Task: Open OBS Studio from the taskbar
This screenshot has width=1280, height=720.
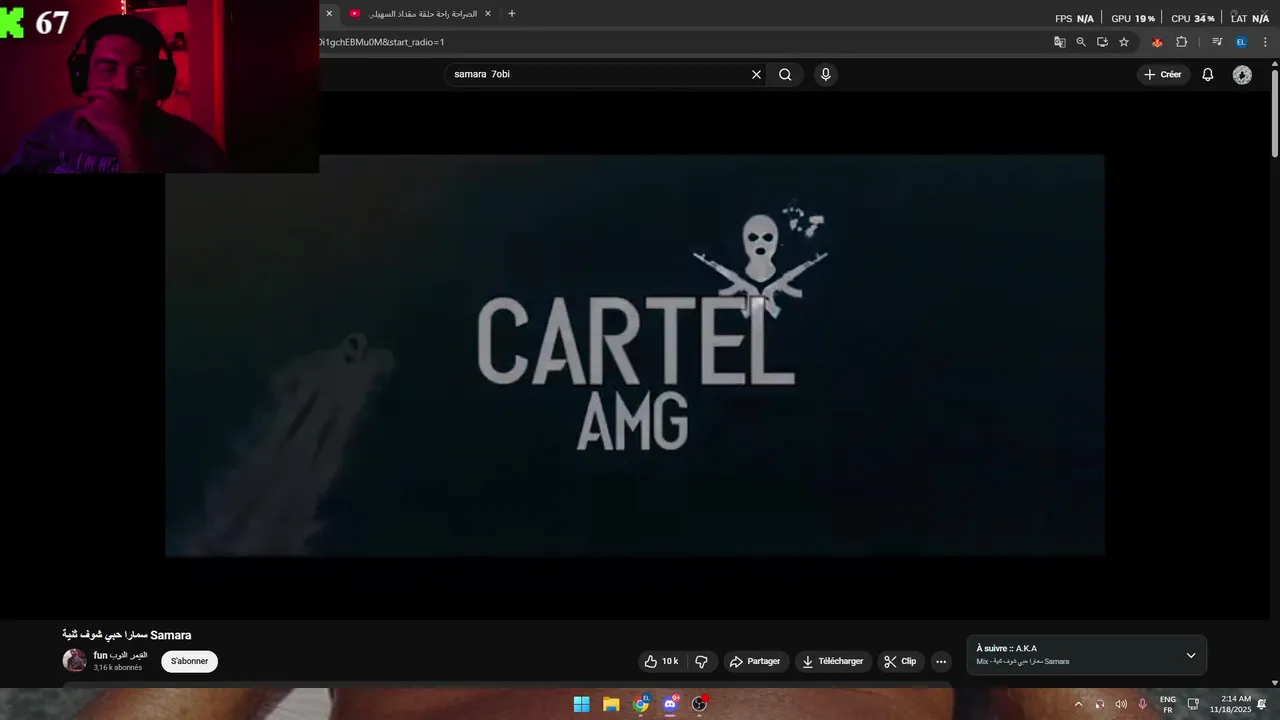Action: 700,704
